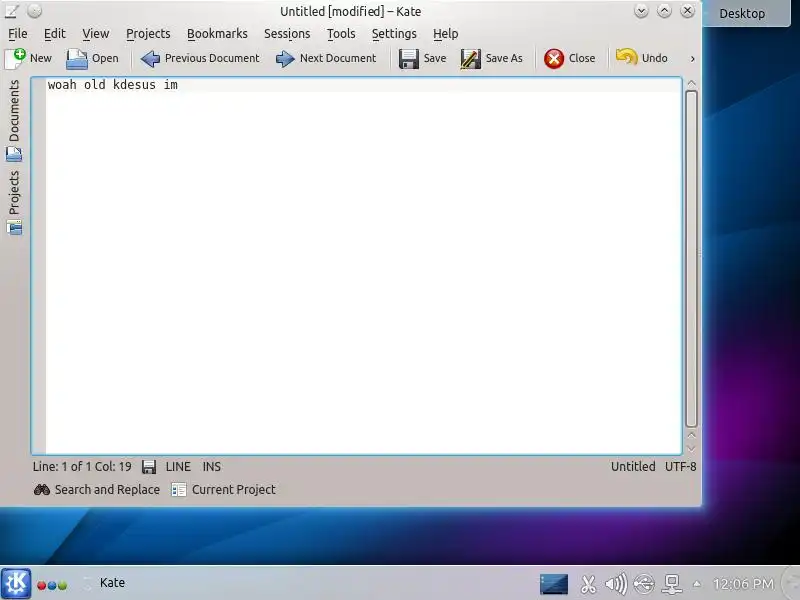Screen dimensions: 800x600
Task: Click the desktop pager thumbnail in panel
Action: (x=554, y=584)
